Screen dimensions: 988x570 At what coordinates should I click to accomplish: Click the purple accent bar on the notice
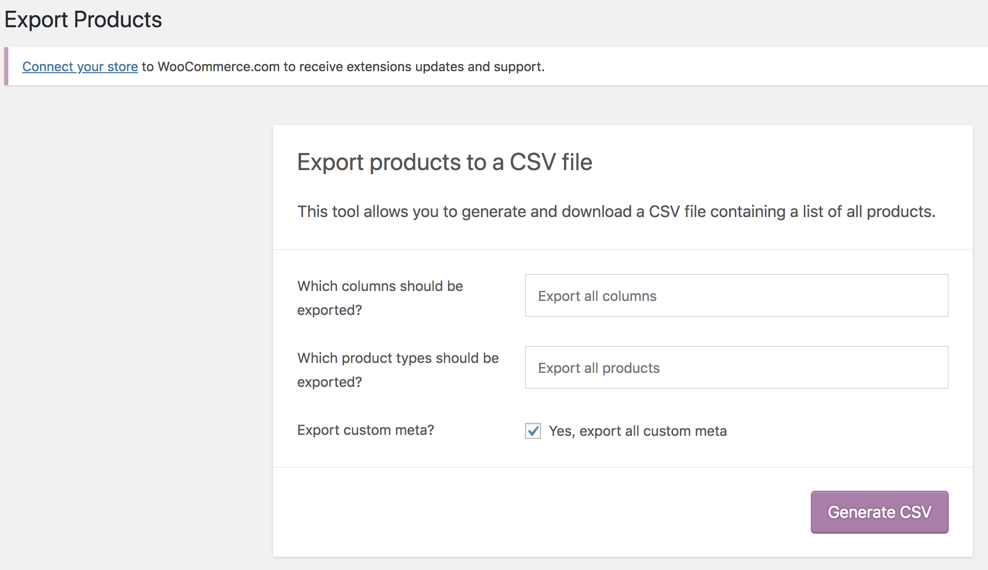7,67
